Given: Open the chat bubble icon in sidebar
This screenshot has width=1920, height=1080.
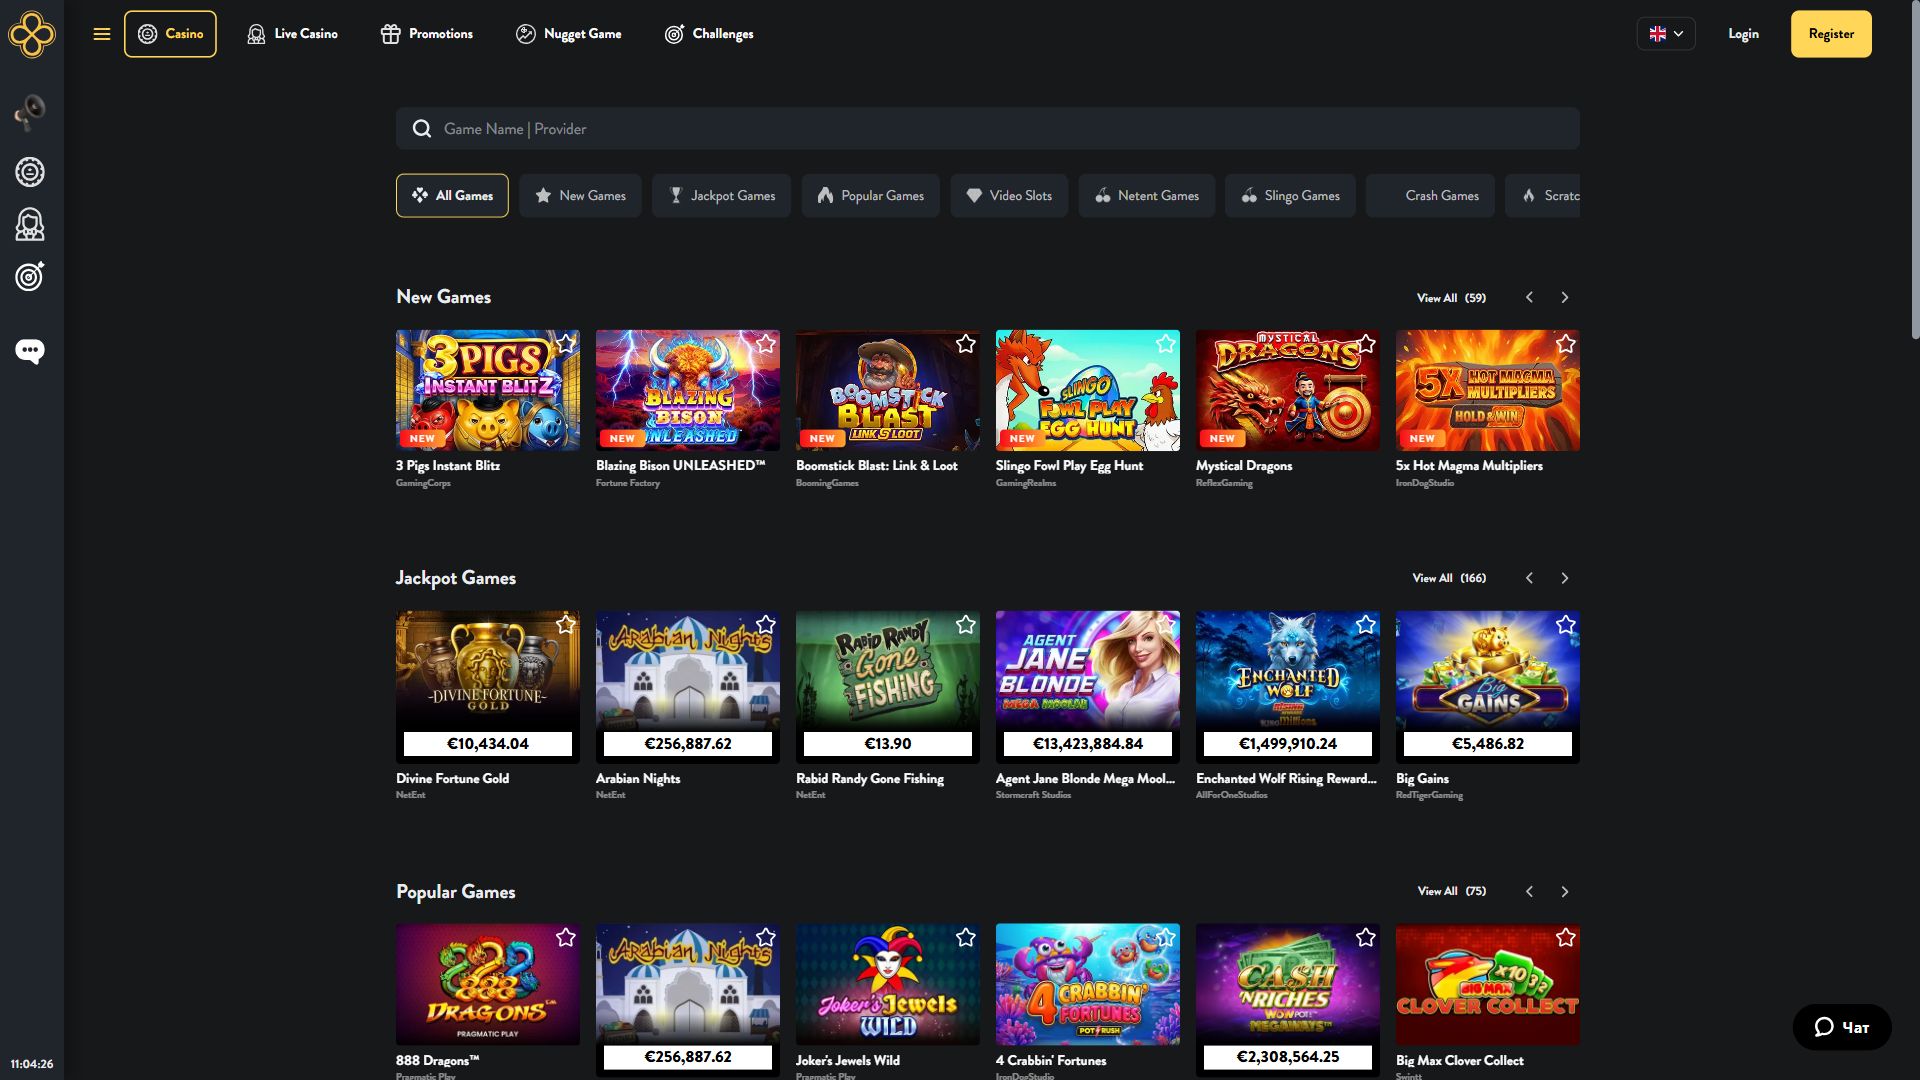Looking at the screenshot, I should coord(30,351).
